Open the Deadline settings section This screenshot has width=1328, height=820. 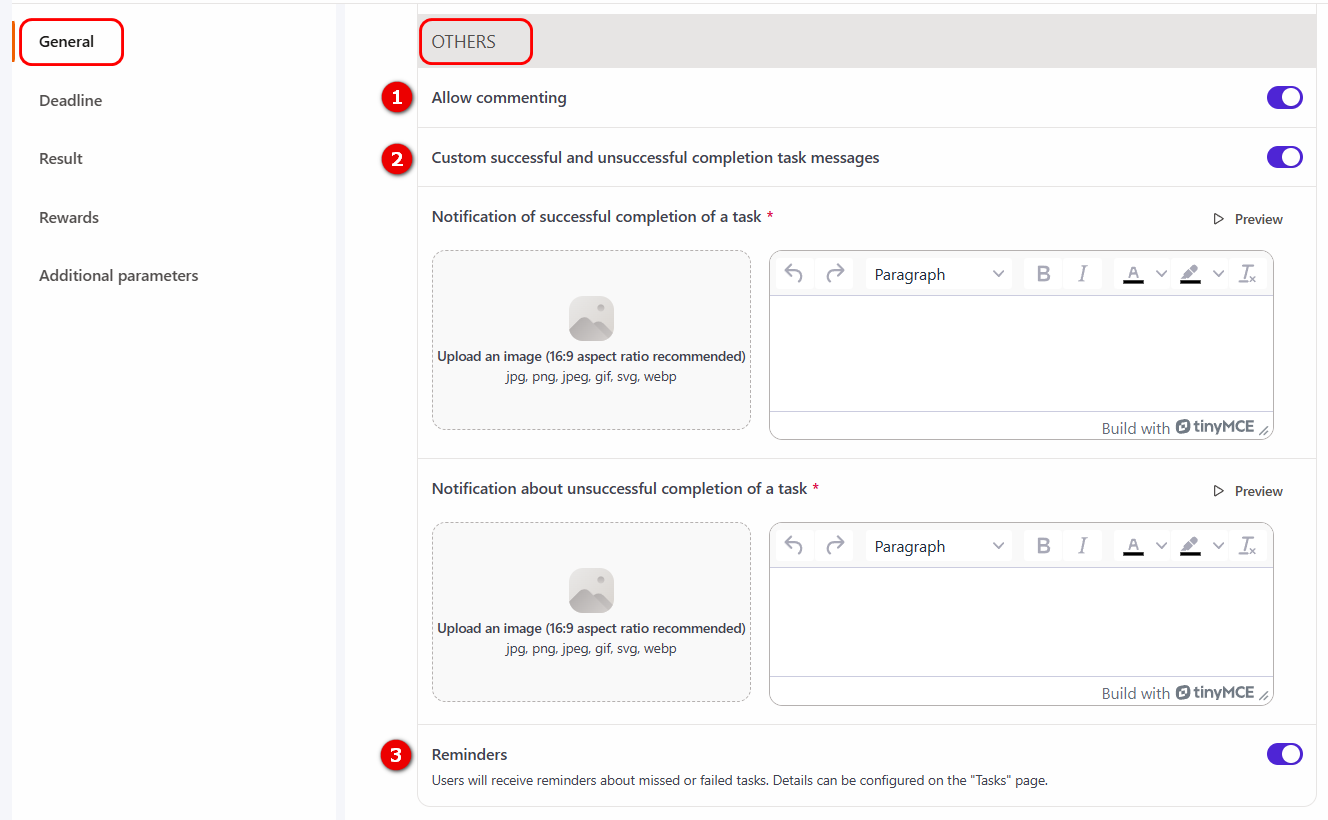pos(71,101)
